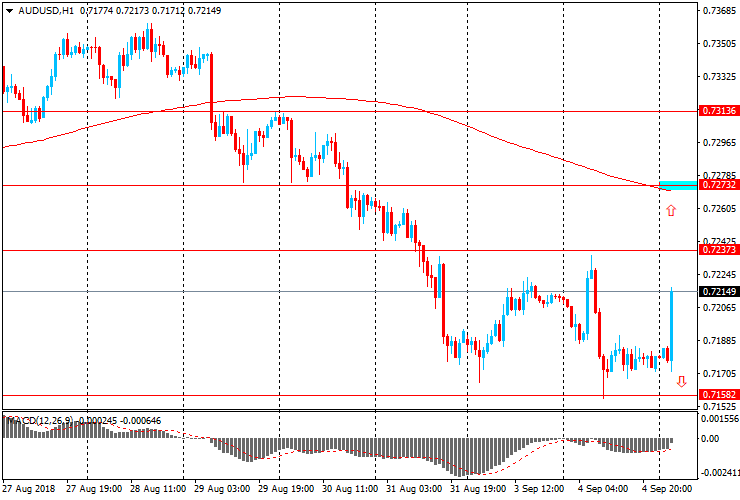The width and height of the screenshot is (740, 500).
Task: Select the red up arrow chart object
Action: click(x=671, y=211)
